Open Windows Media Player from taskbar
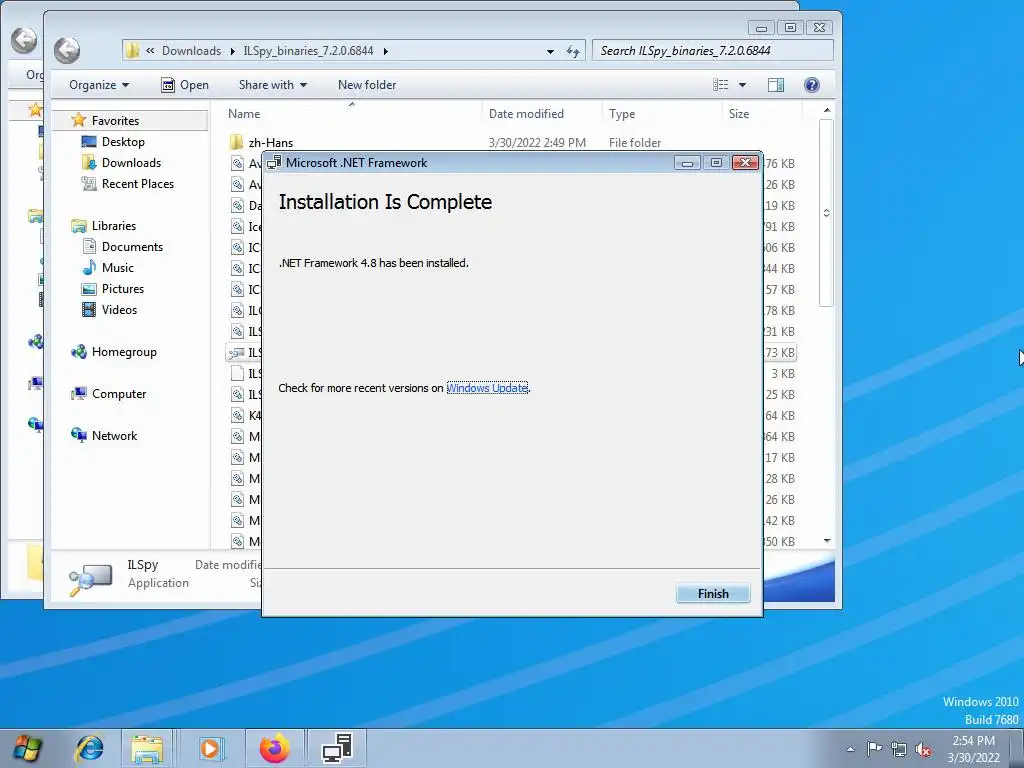The height and width of the screenshot is (768, 1024). [x=210, y=748]
